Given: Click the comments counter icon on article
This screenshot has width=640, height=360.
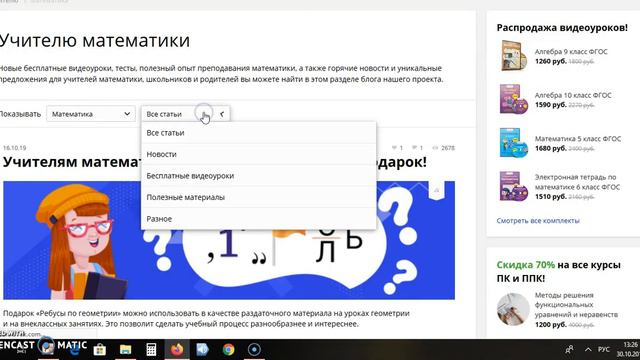Looking at the screenshot, I should 418,148.
